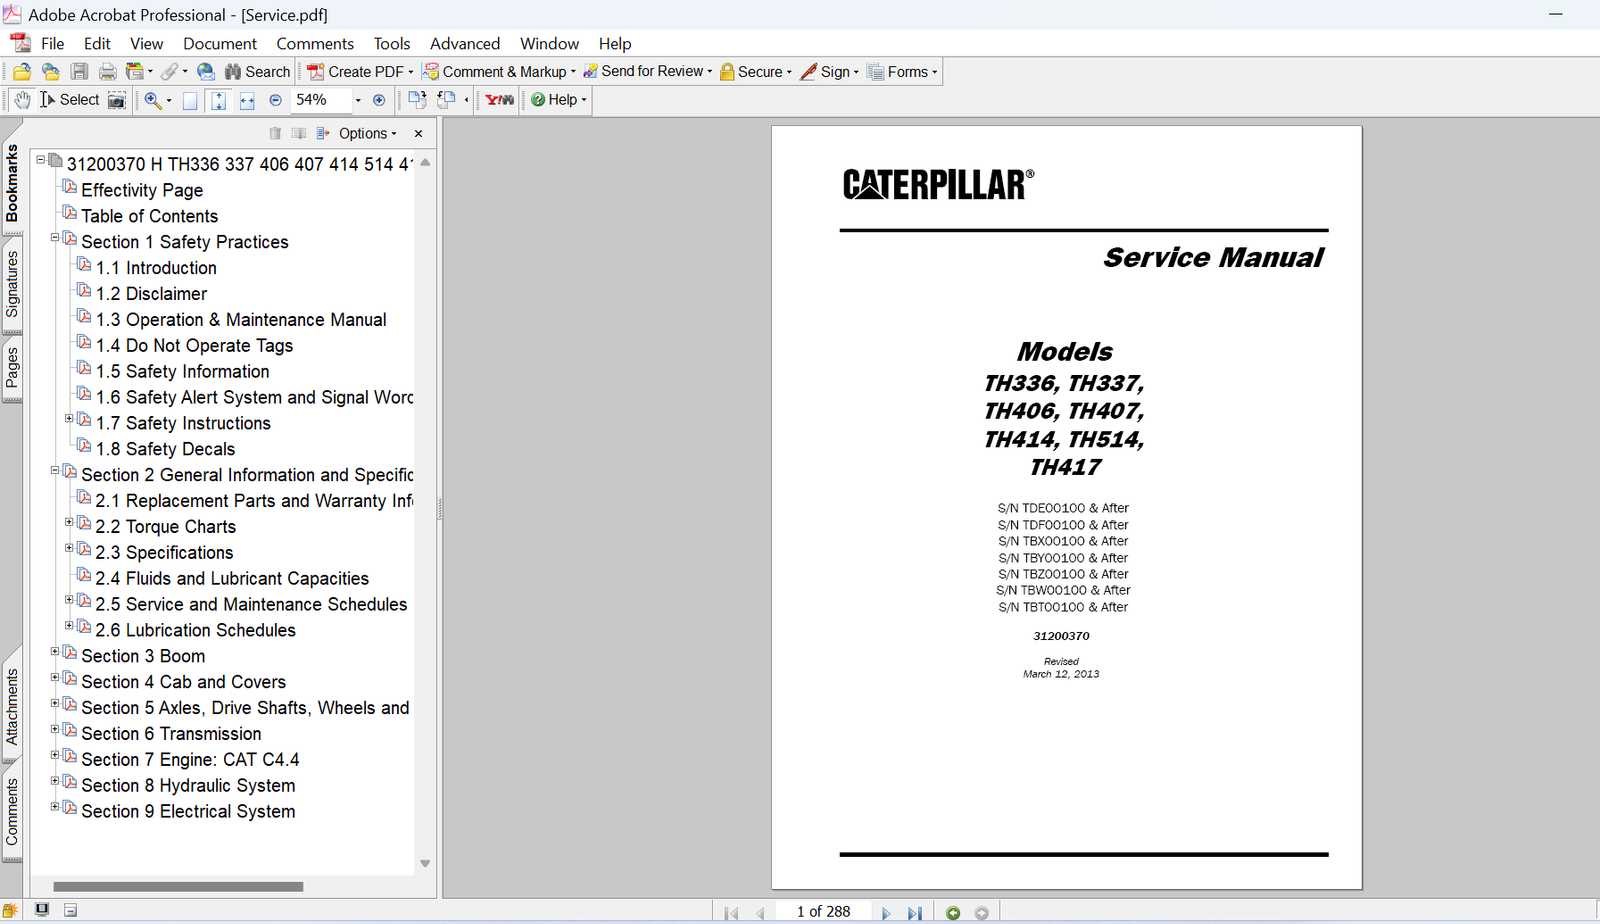Viewport: 1600px width, 924px height.
Task: Expand the Section 7 Engine: CAT C4.4 bookmark
Action: coord(55,755)
